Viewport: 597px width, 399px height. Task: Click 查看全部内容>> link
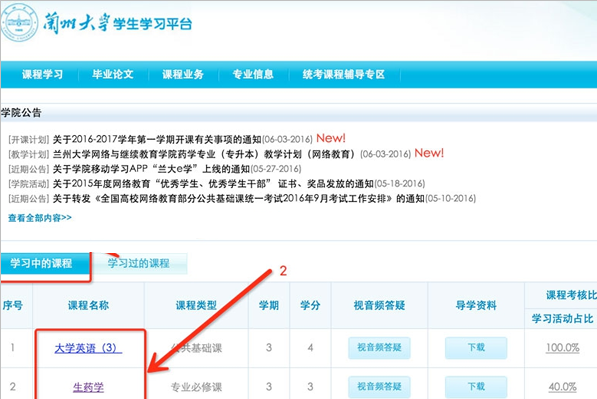[40, 218]
